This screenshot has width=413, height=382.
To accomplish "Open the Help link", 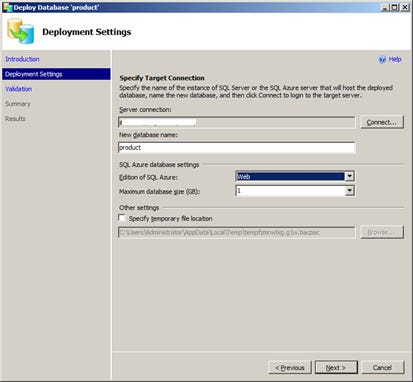I will [395, 59].
